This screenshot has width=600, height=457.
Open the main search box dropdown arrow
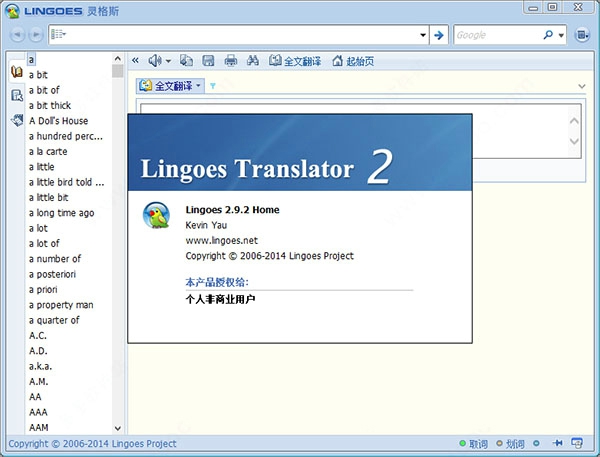click(422, 35)
